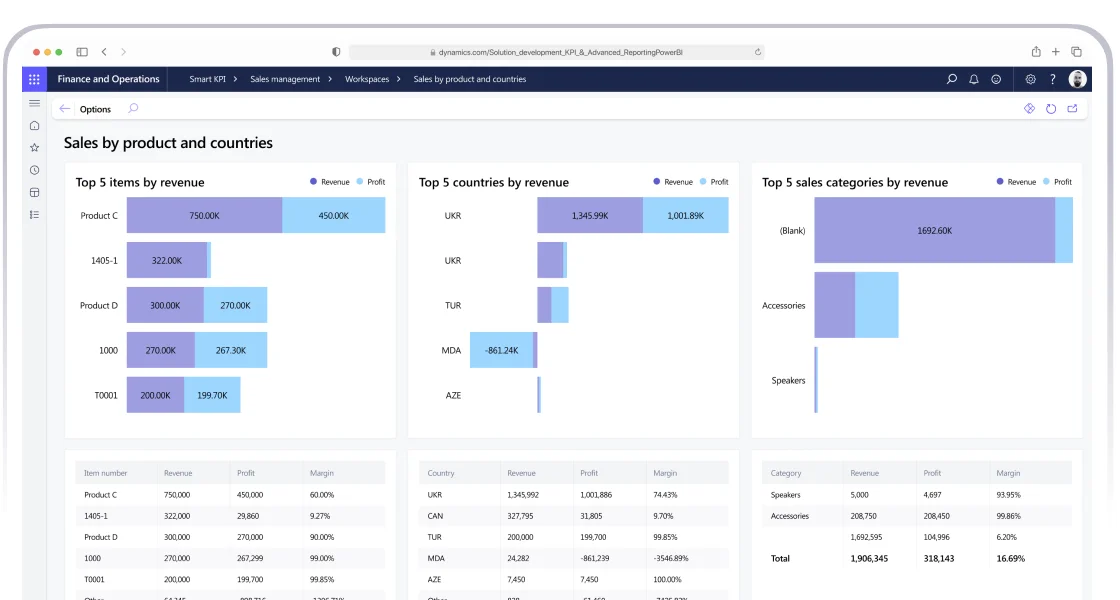Open page in new window icon
1120x600 pixels.
click(x=1073, y=109)
